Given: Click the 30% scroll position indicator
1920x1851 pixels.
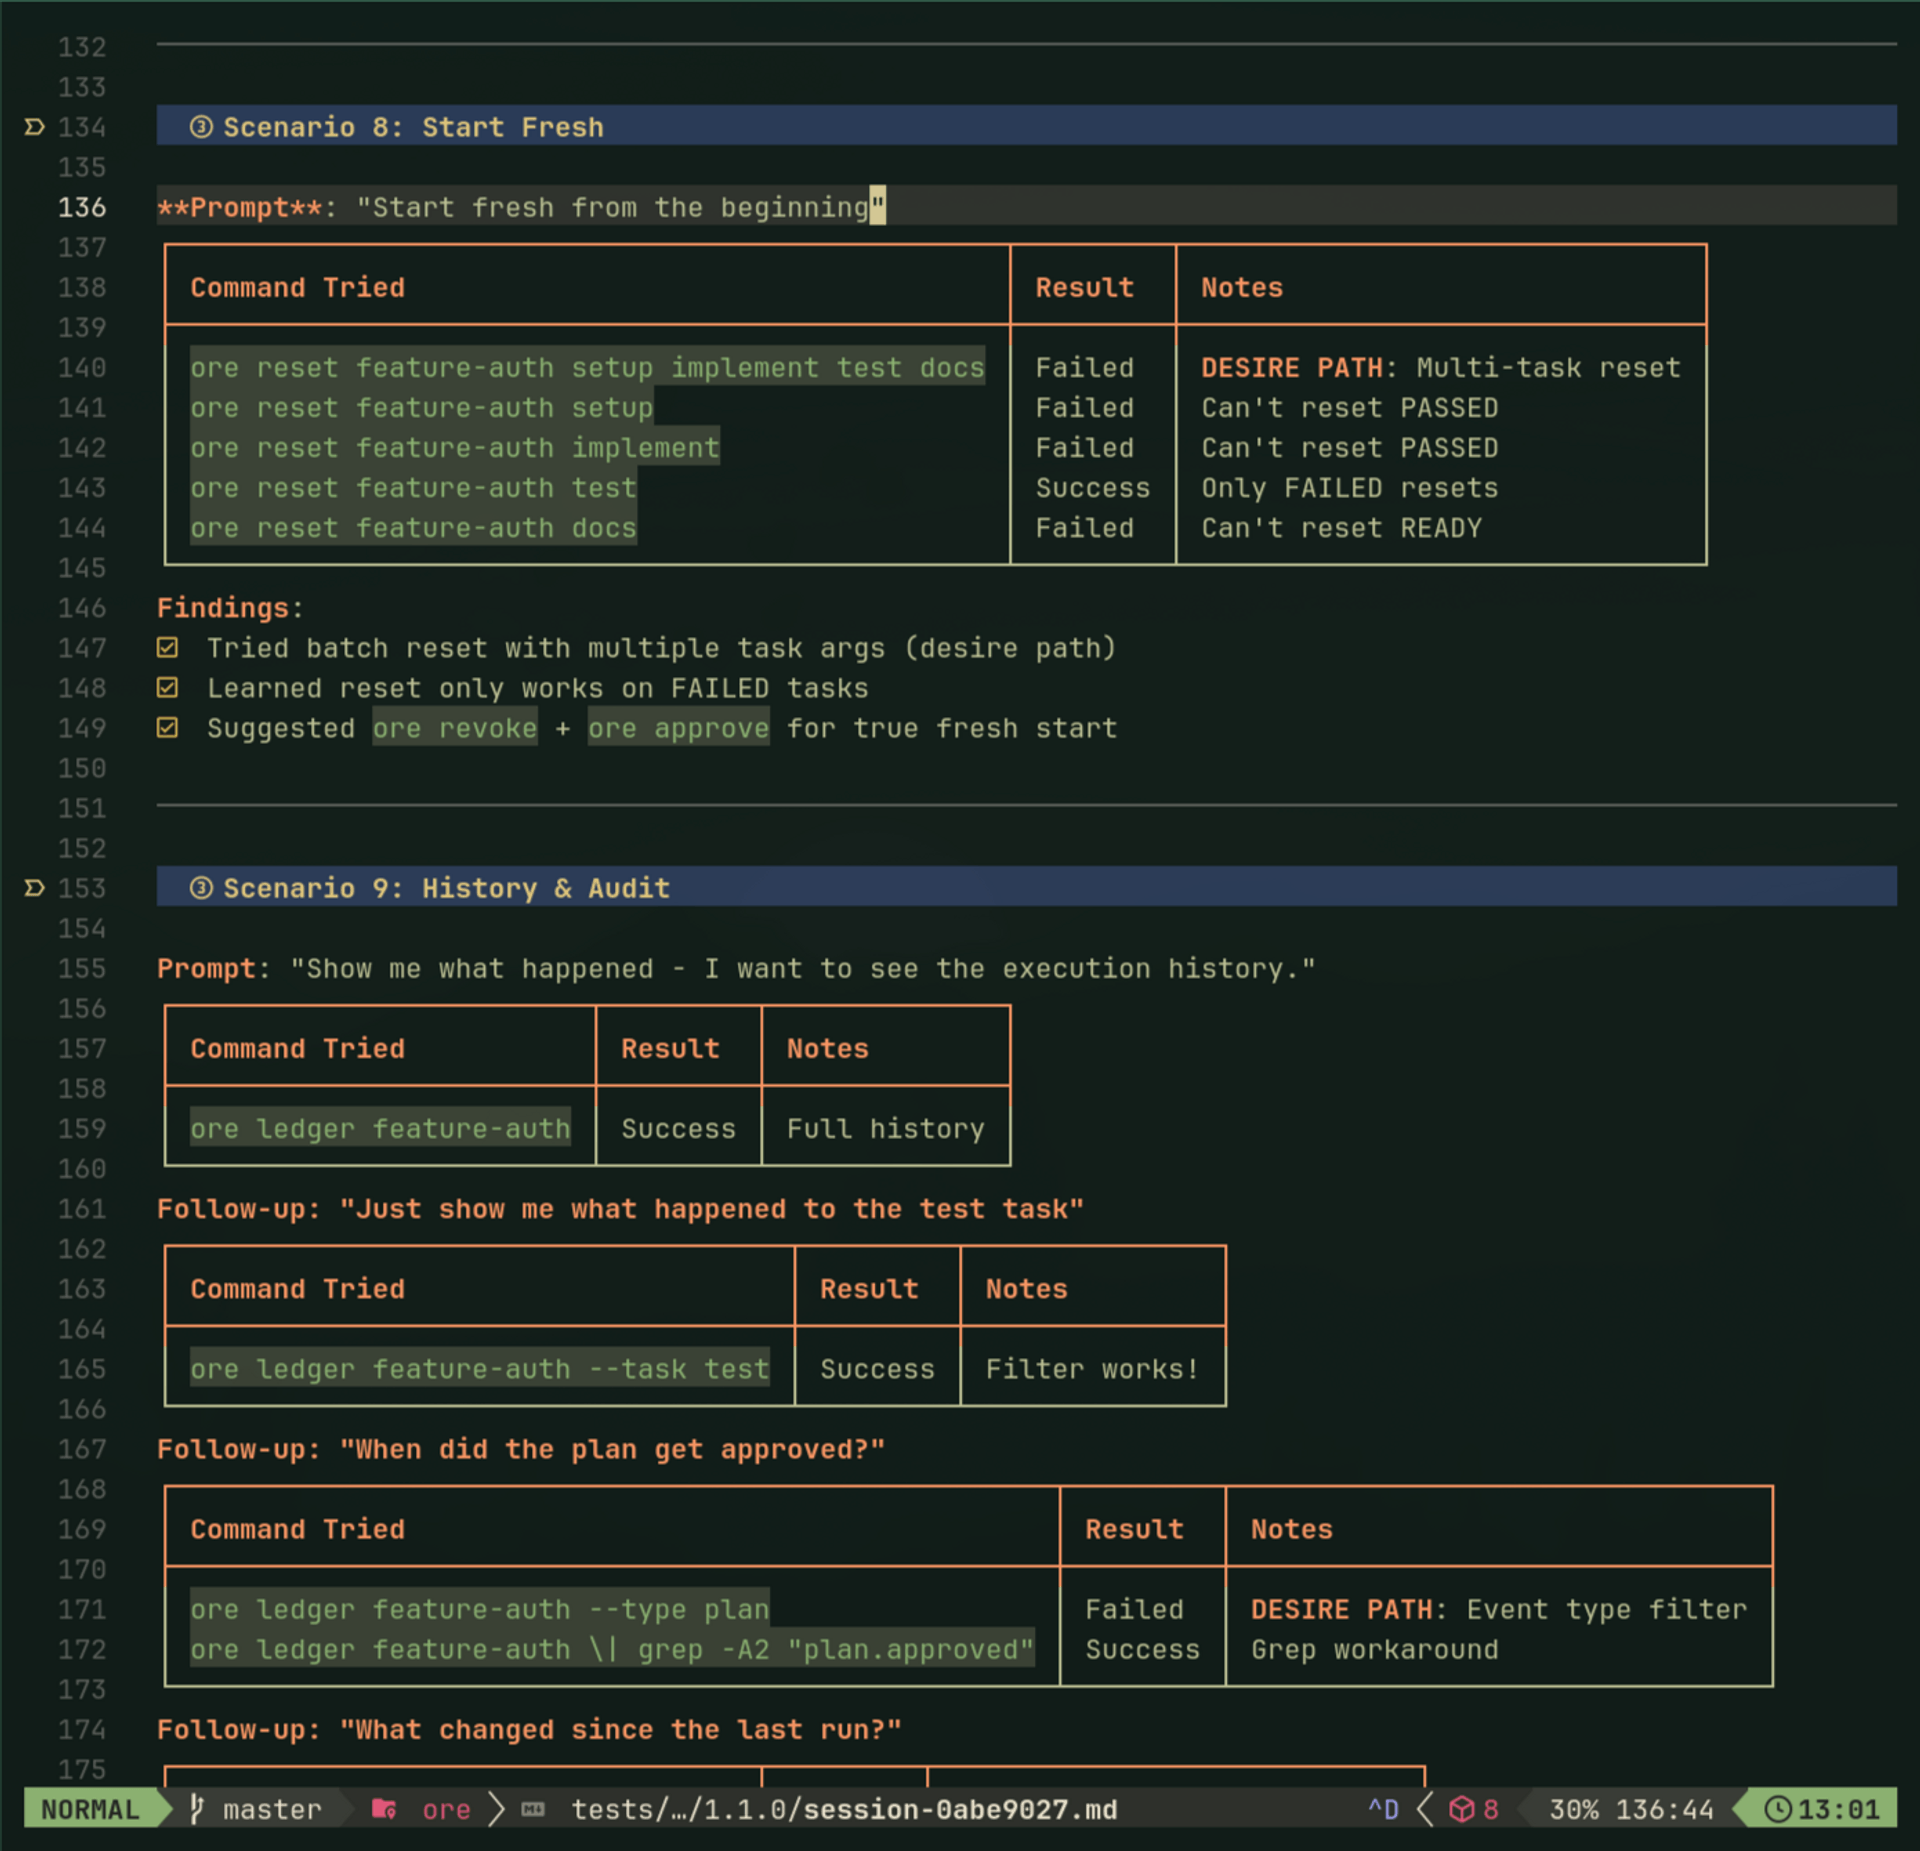Looking at the screenshot, I should click(x=1573, y=1808).
